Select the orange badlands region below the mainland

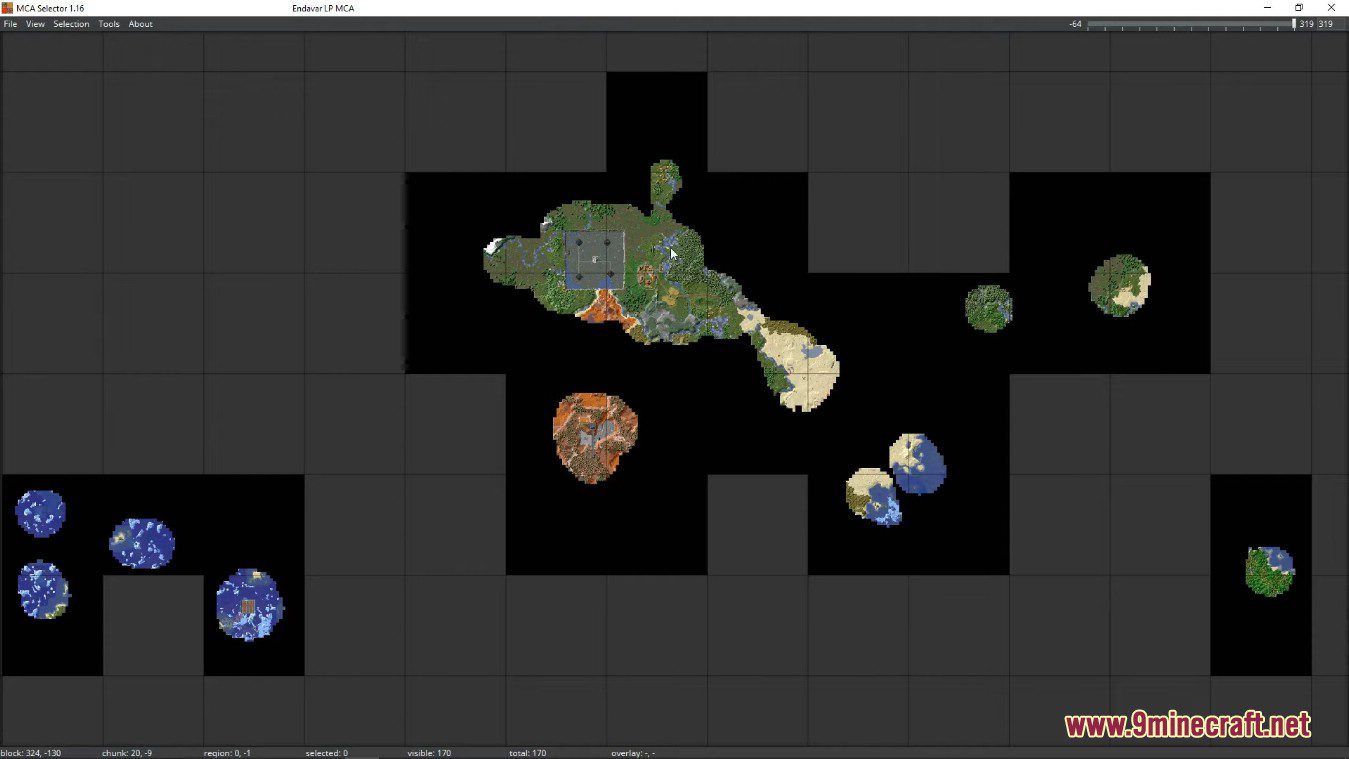pyautogui.click(x=593, y=435)
